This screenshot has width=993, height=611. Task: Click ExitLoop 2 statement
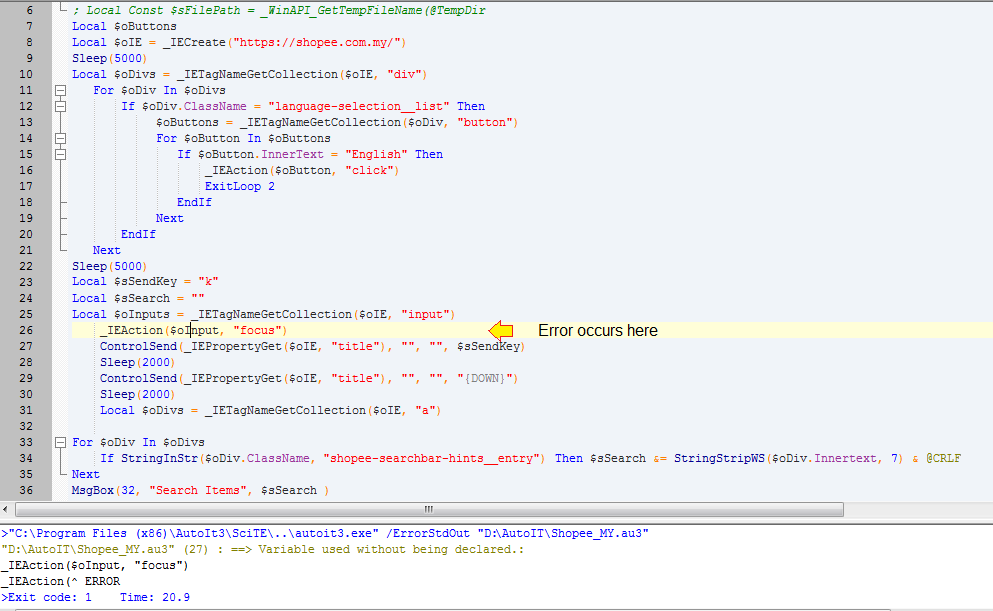(x=239, y=186)
